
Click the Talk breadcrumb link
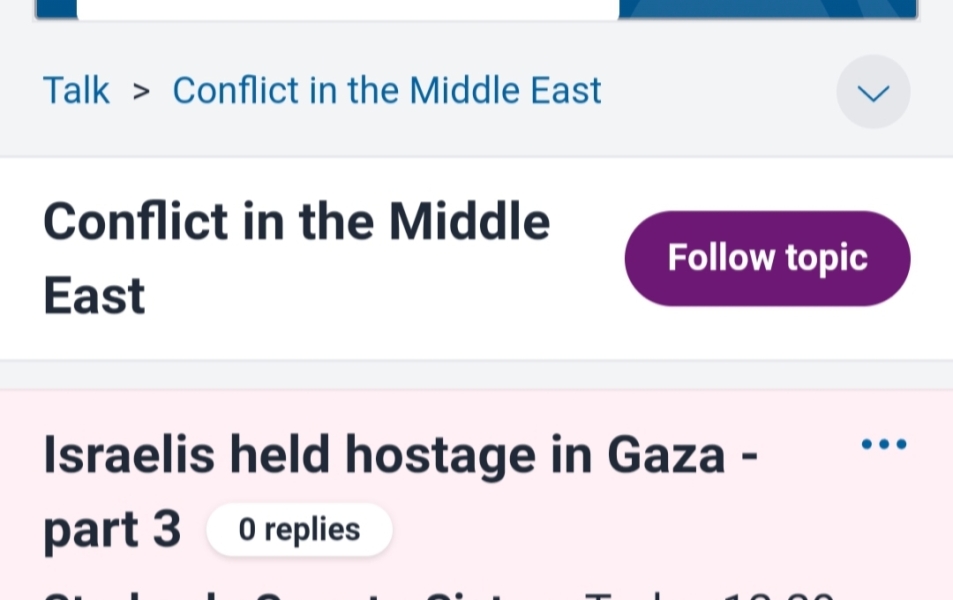[76, 90]
